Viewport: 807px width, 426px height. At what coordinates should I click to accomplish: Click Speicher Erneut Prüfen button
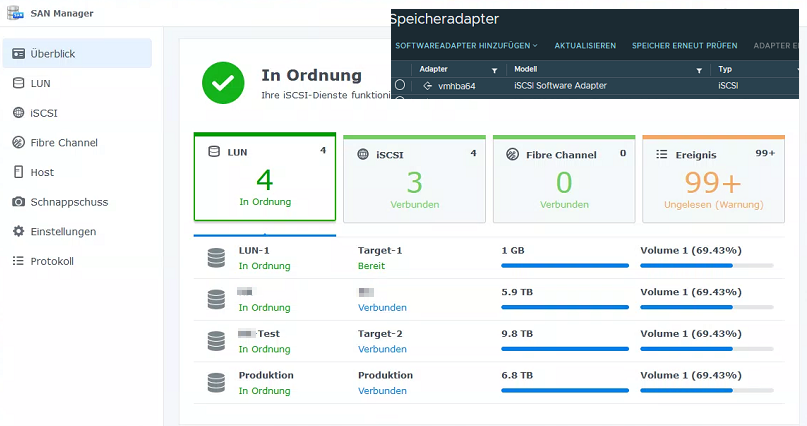click(x=684, y=46)
